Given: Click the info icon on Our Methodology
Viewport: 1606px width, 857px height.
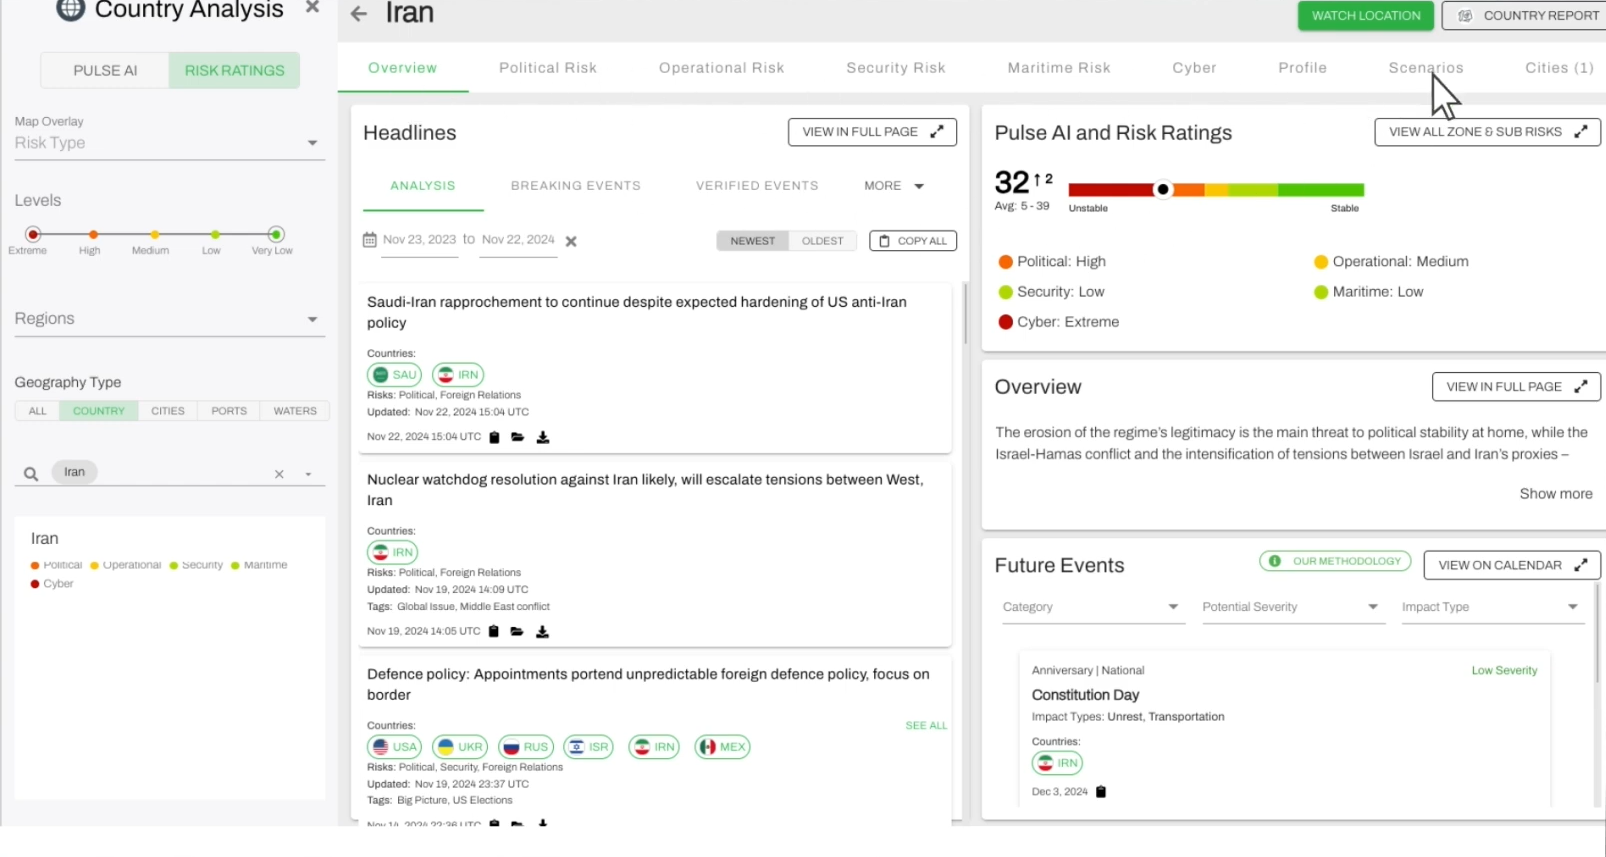Looking at the screenshot, I should [1275, 561].
